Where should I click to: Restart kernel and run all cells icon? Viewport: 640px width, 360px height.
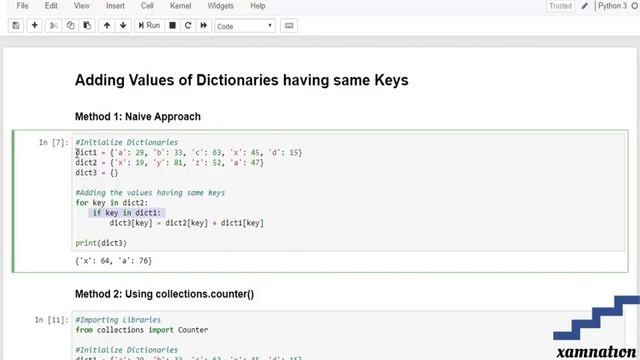(204, 26)
